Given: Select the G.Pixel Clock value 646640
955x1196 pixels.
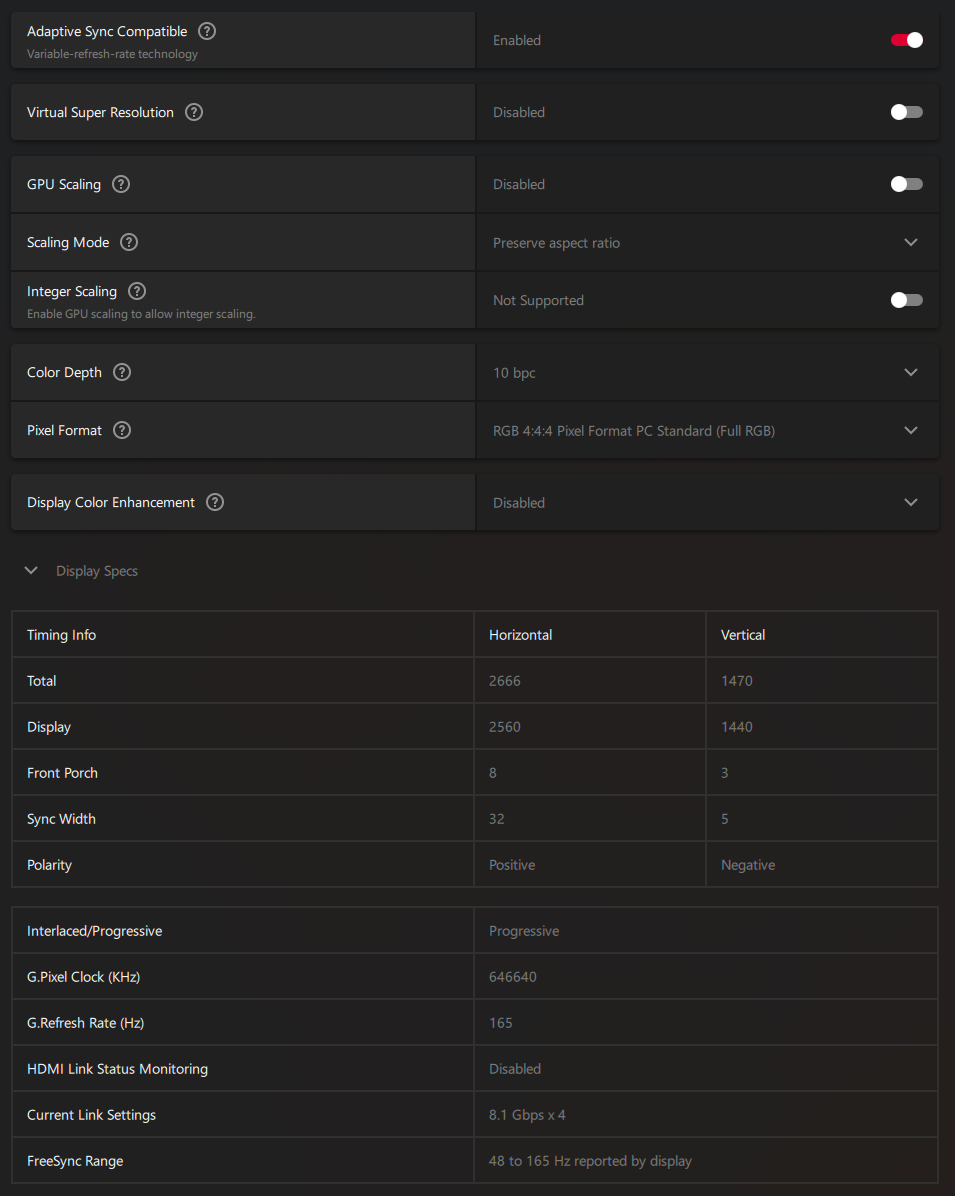Looking at the screenshot, I should tap(513, 977).
